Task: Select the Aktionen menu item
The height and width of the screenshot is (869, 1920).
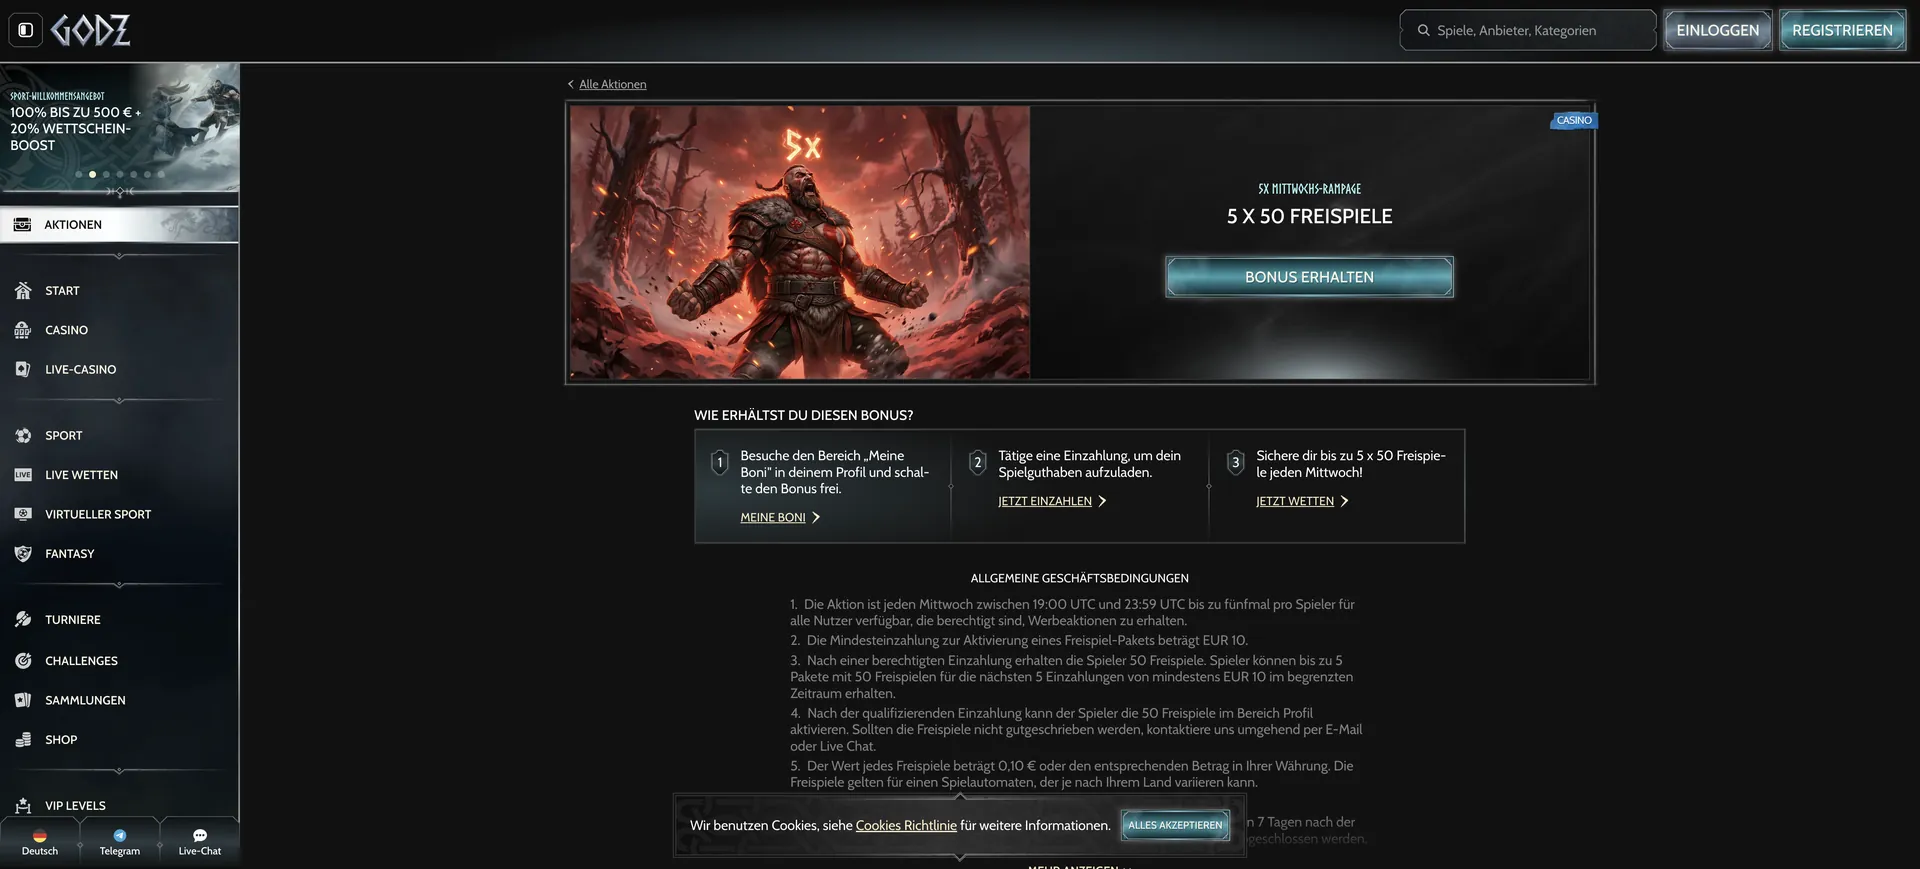Action: tap(119, 225)
